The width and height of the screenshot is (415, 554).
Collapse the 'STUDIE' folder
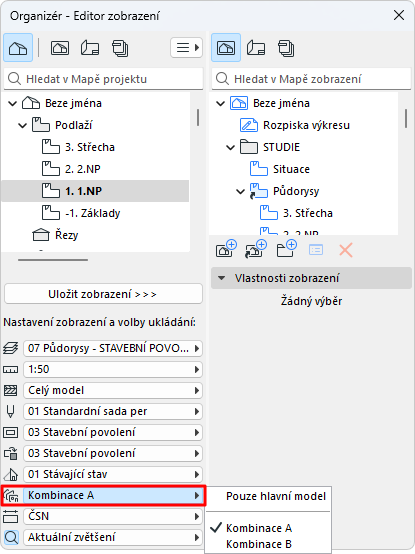230,147
